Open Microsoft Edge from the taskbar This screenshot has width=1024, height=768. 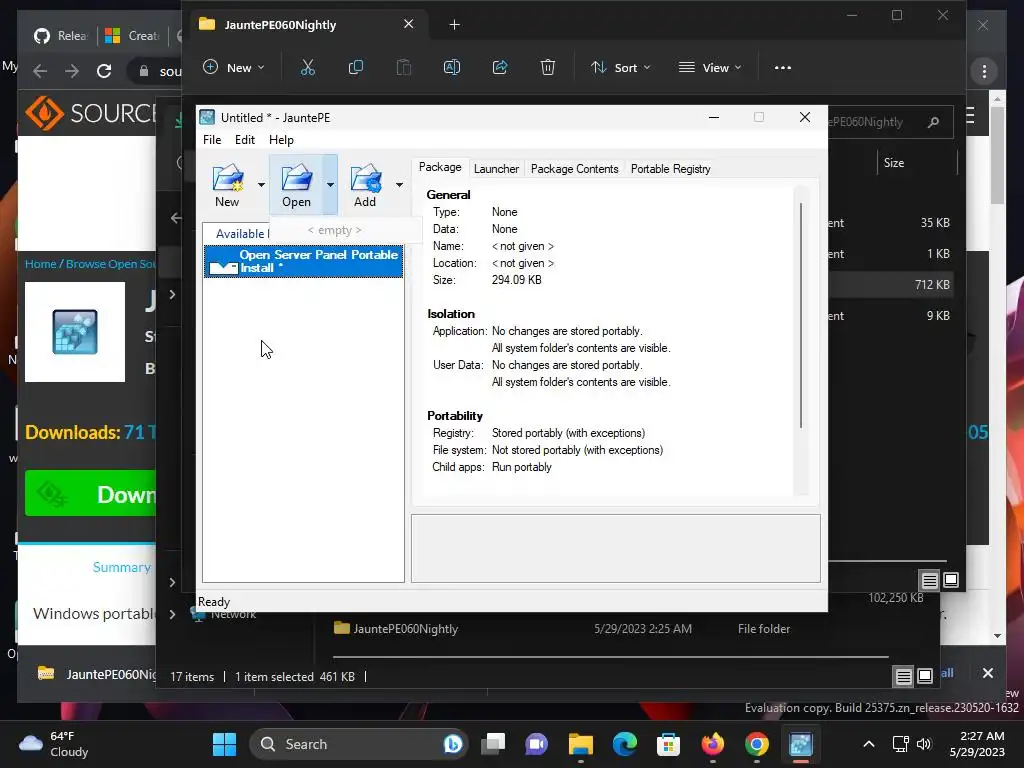pyautogui.click(x=624, y=744)
